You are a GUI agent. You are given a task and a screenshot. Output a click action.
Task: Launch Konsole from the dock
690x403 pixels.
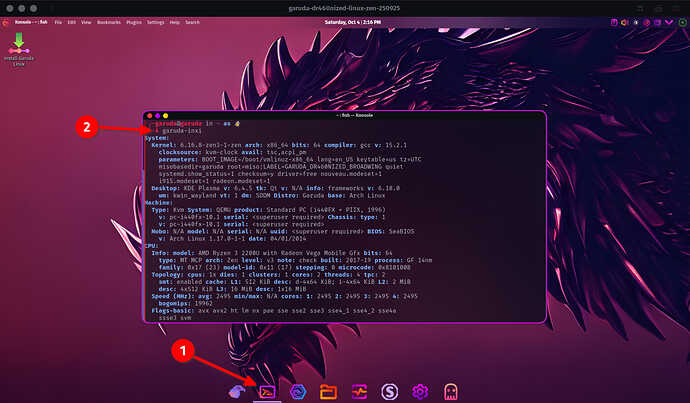click(x=267, y=391)
